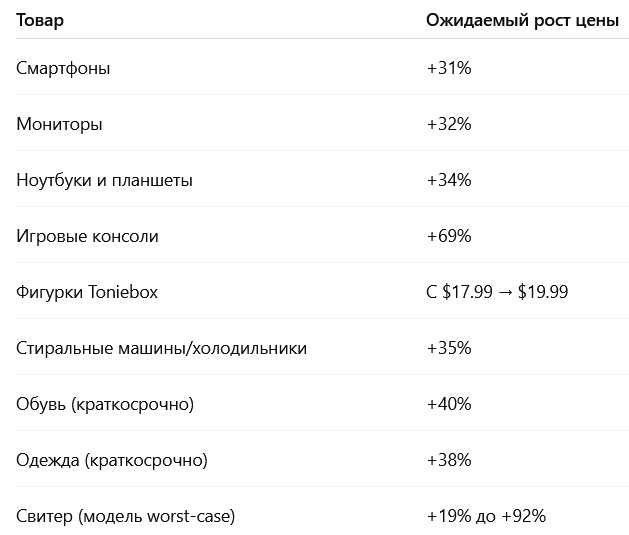Viewport: 629px width, 535px height.
Task: Select the "Стиральные машины/холодильники" cell
Action: click(x=162, y=348)
